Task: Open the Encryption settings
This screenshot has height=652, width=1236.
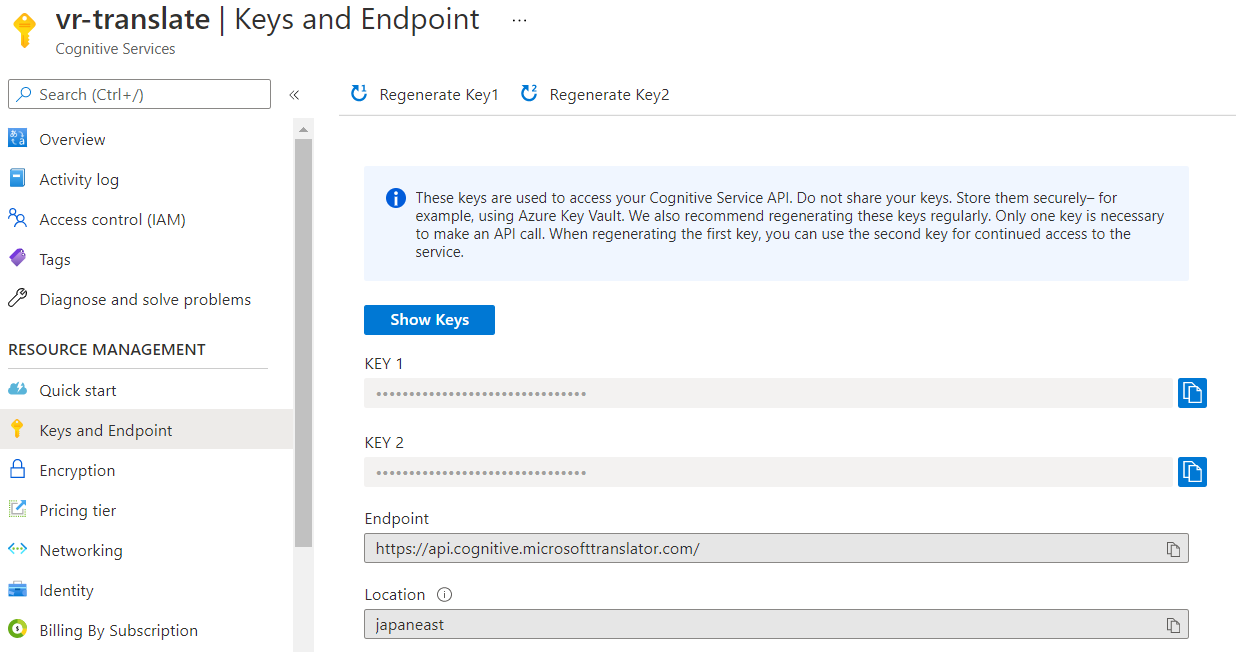Action: [77, 471]
